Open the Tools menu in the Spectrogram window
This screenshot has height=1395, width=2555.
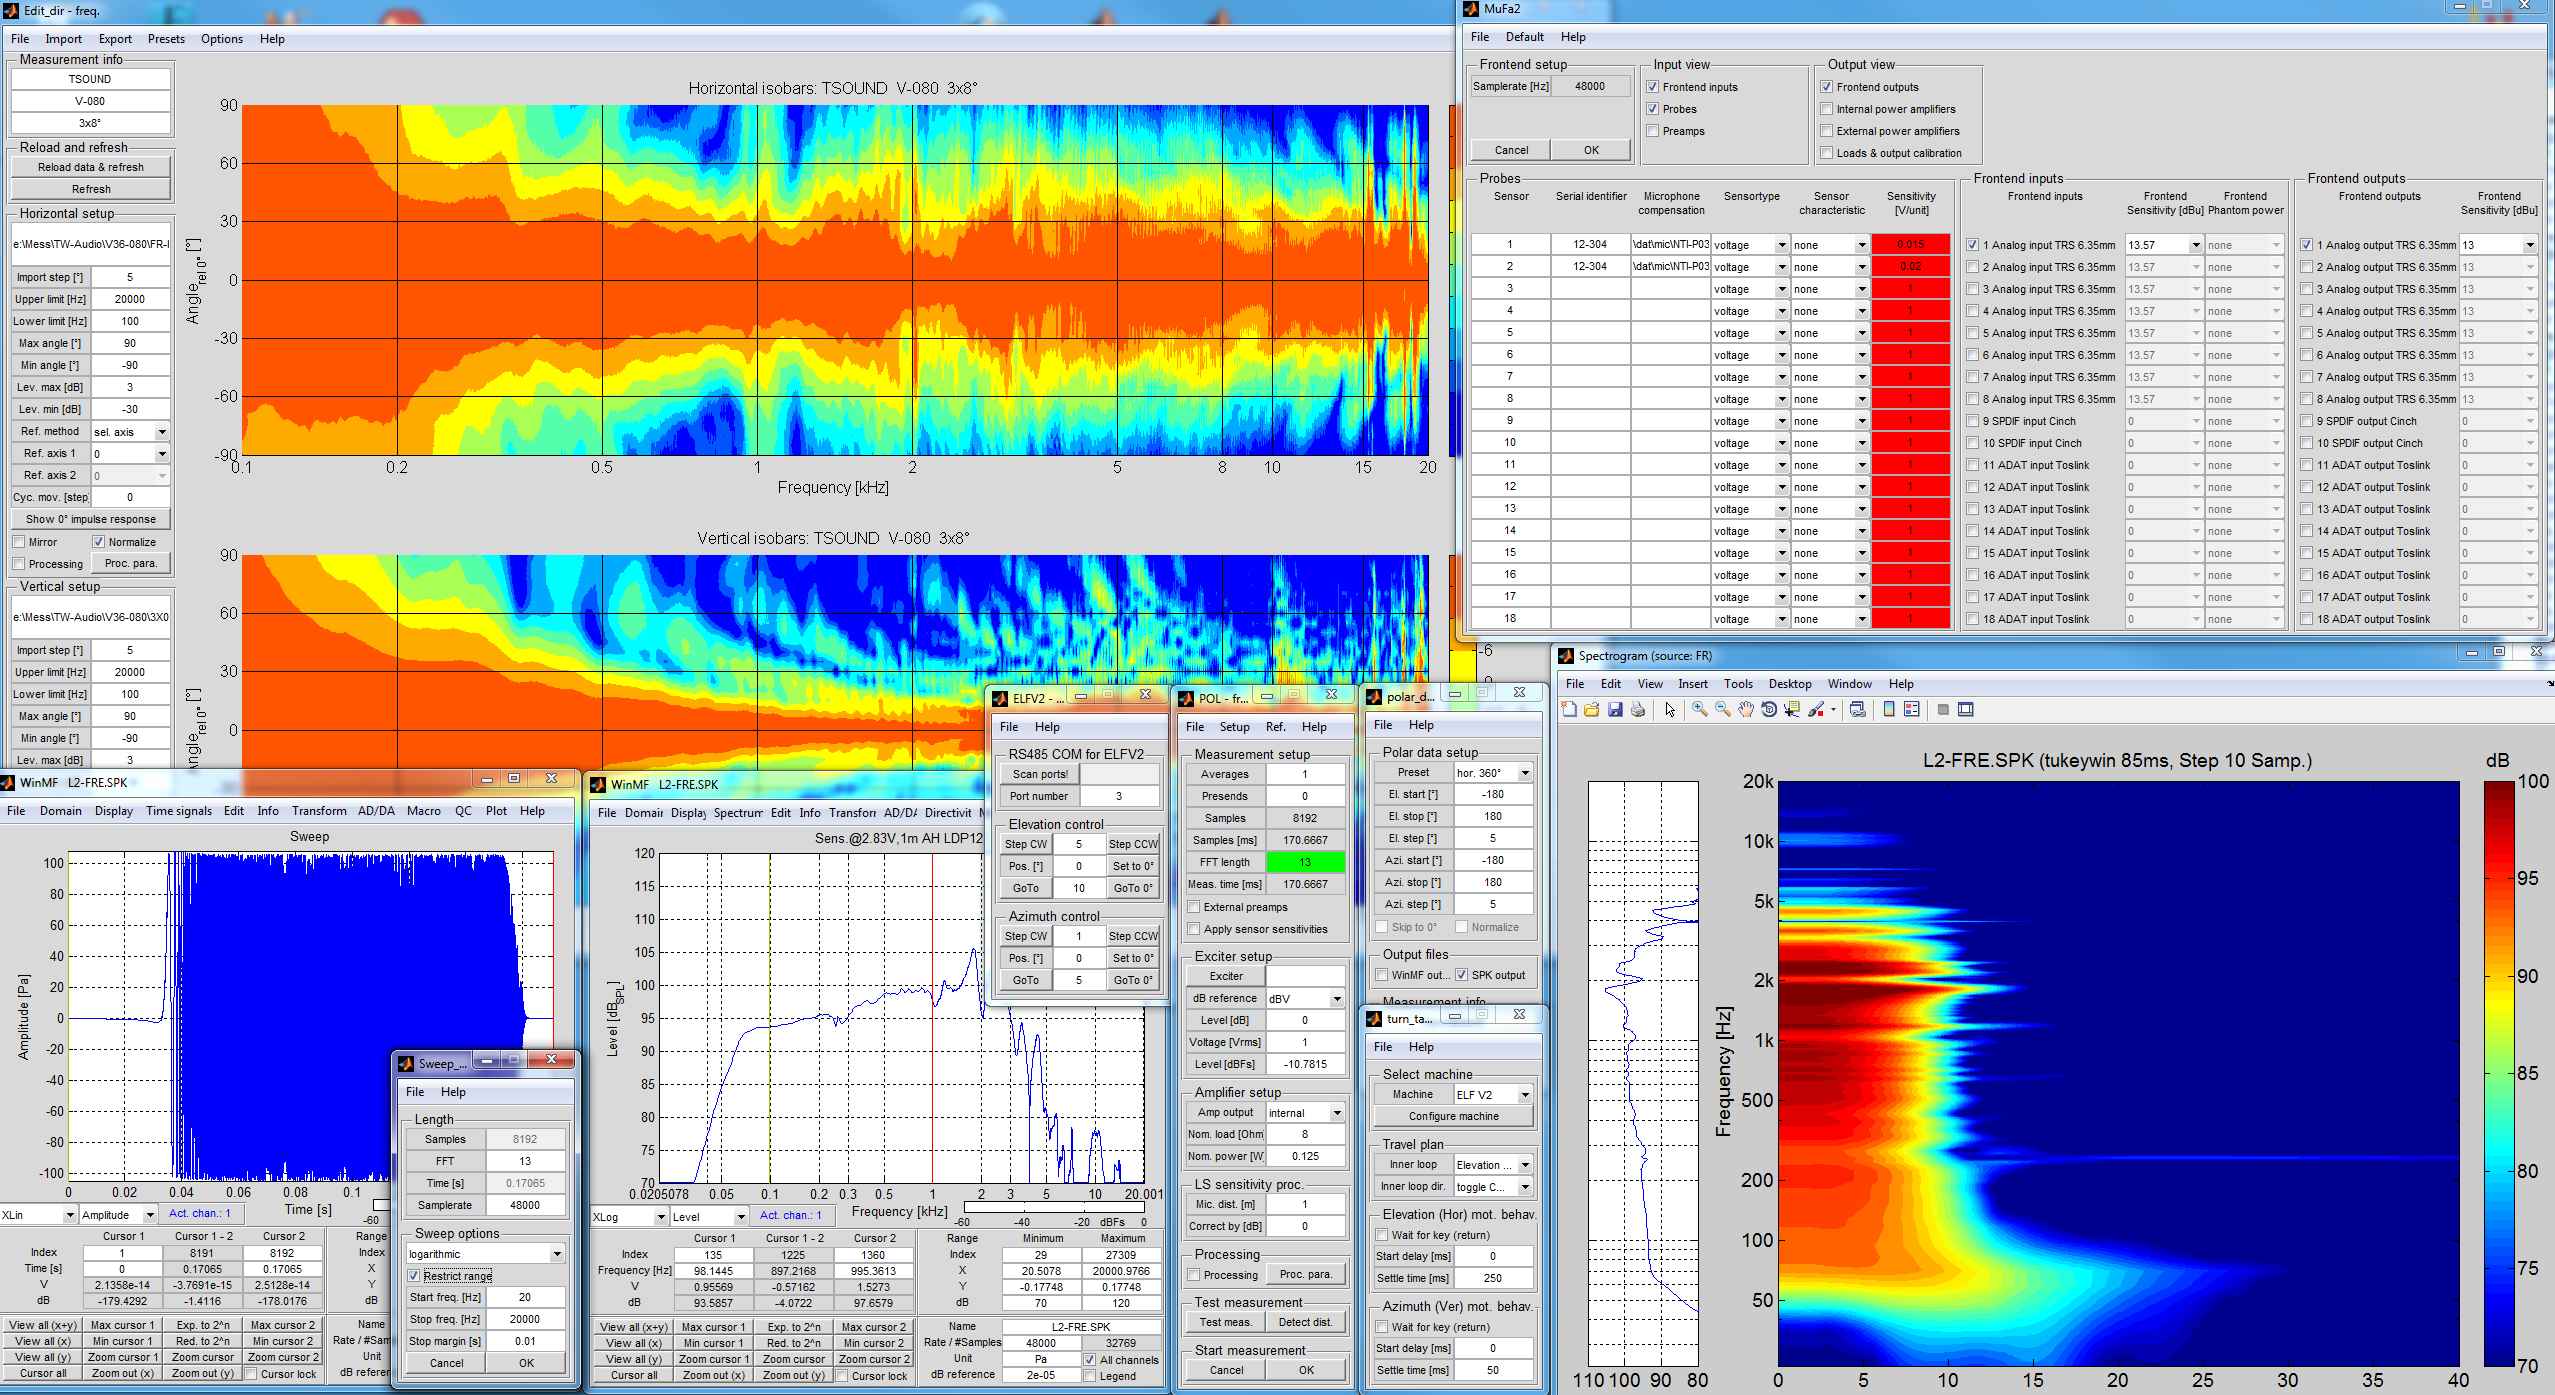pyautogui.click(x=1738, y=683)
